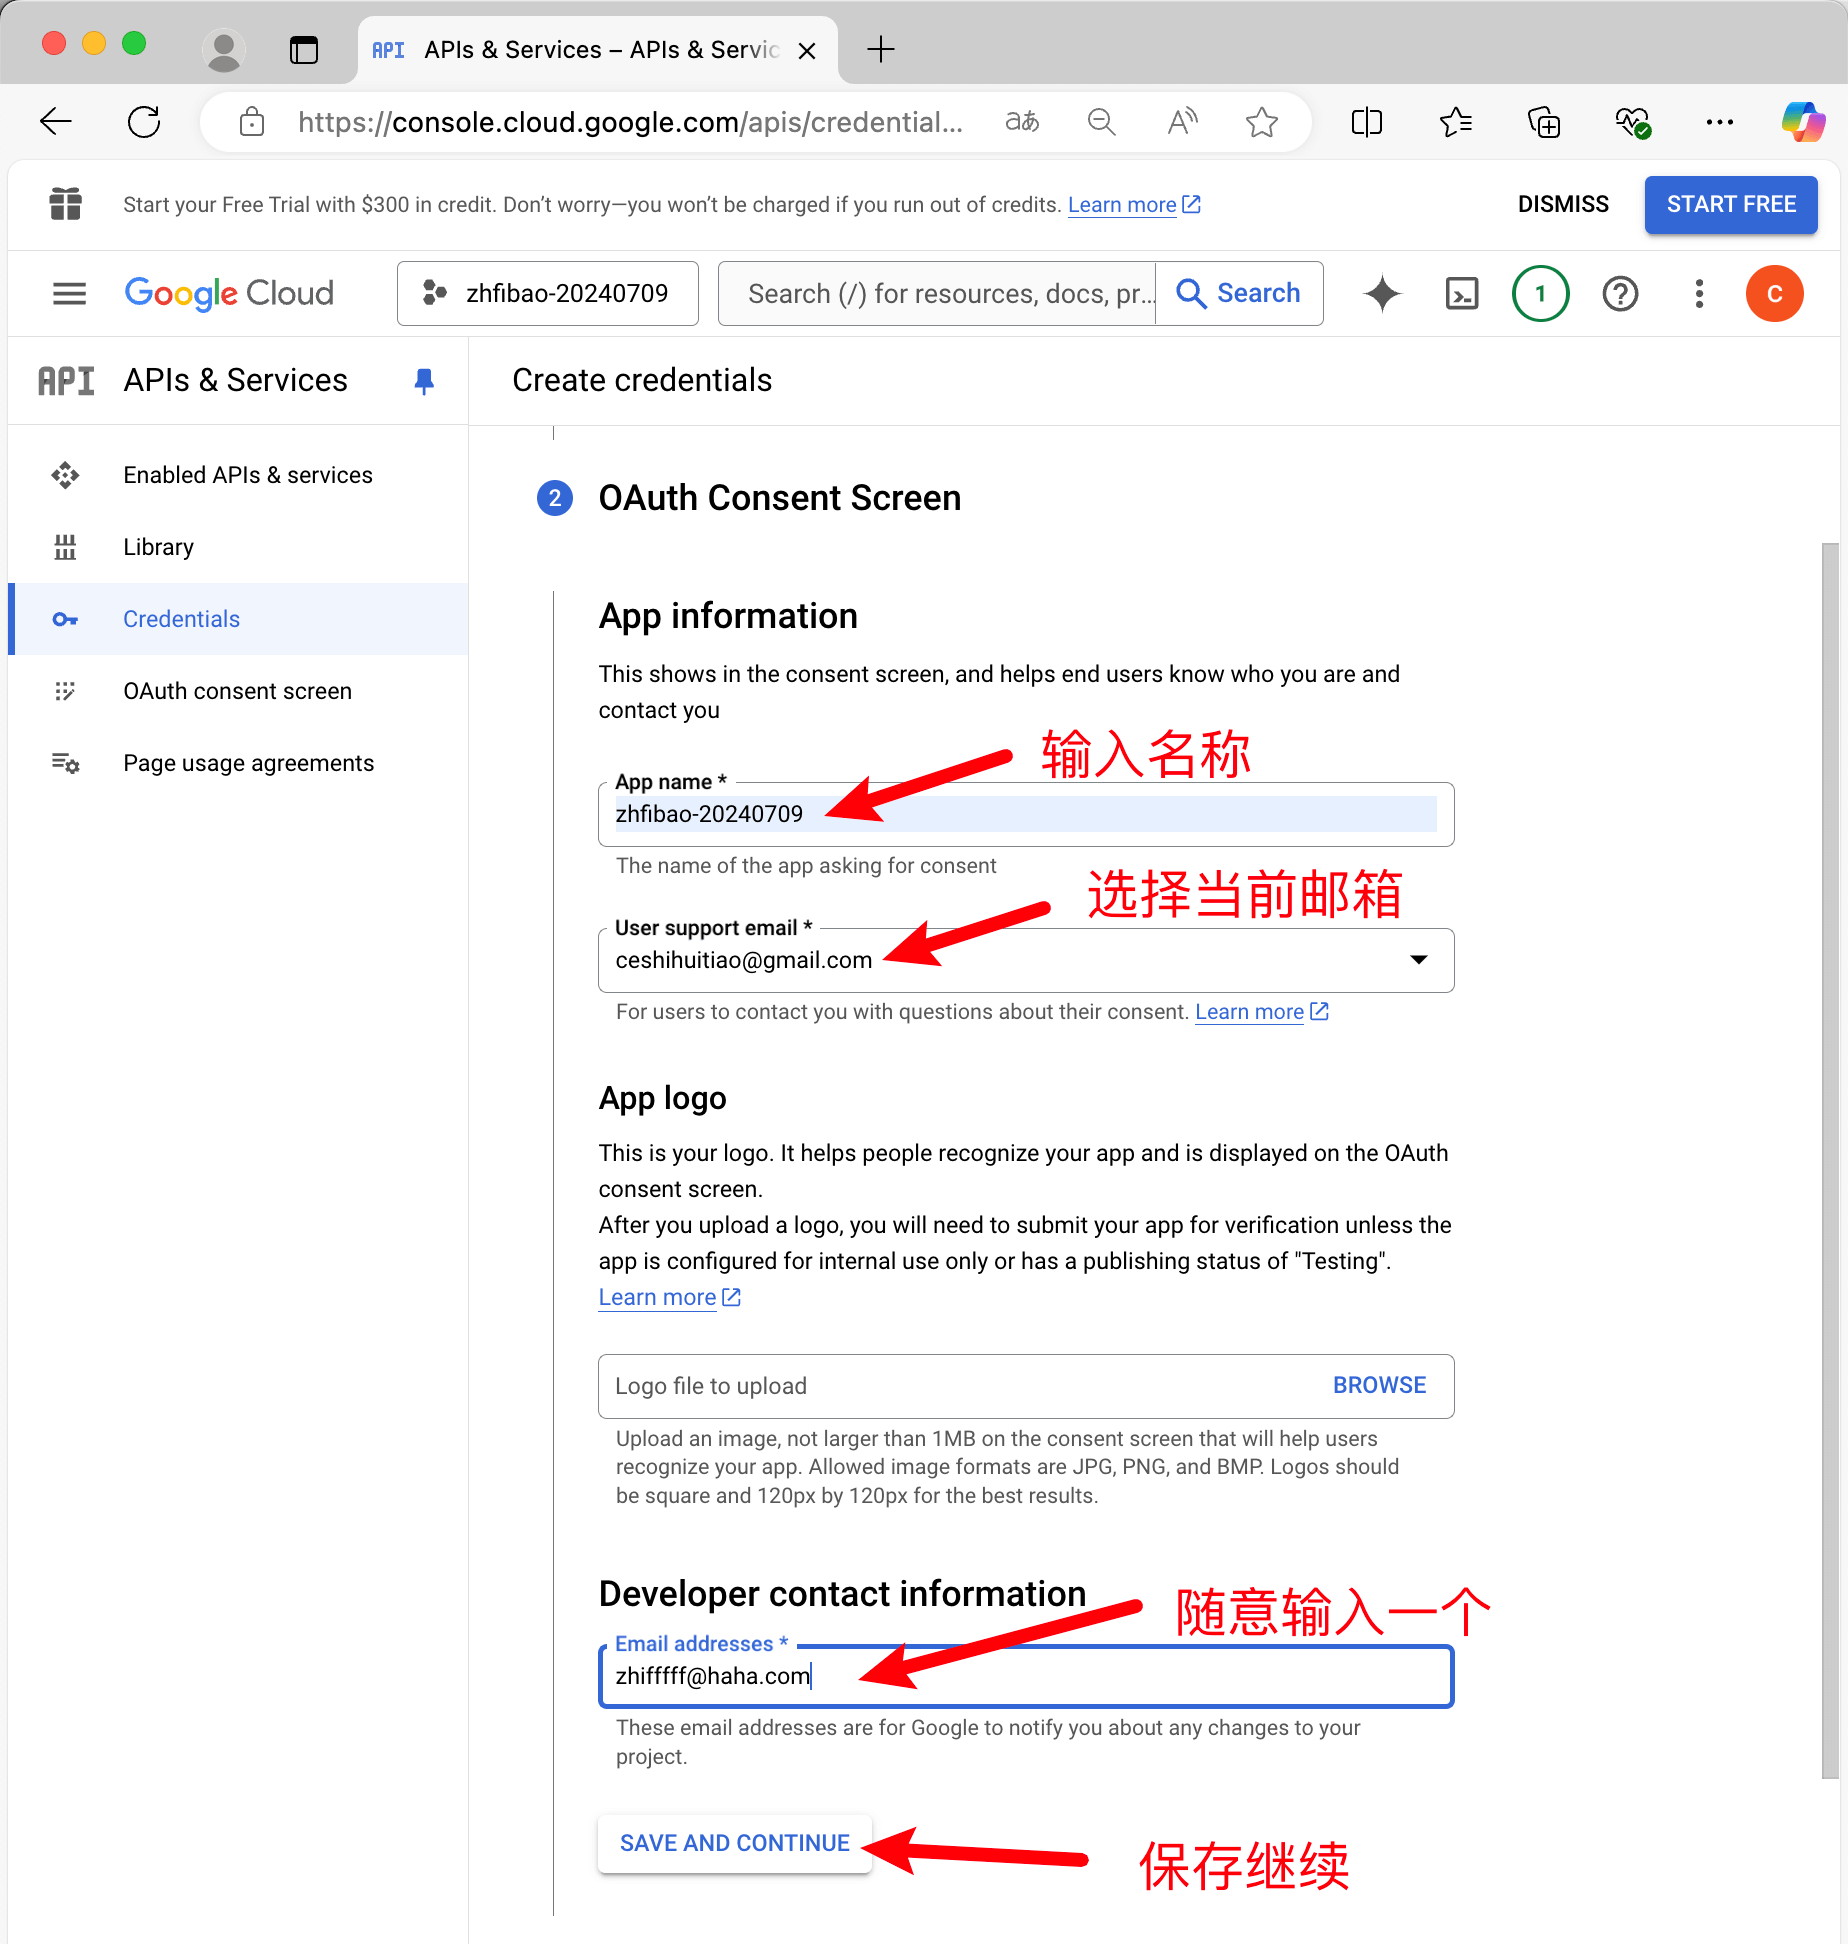1848x1944 pixels.
Task: Close the APIs & Services tab
Action: coord(807,50)
